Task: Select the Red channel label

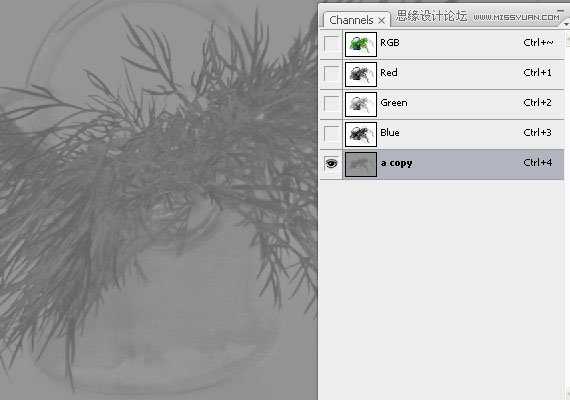Action: pos(389,73)
